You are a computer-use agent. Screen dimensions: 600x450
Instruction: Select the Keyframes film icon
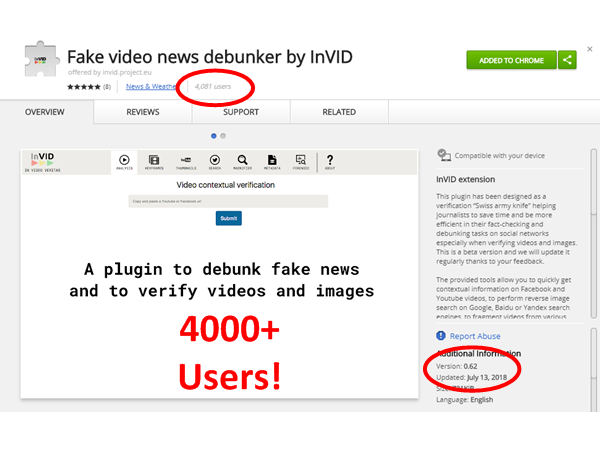point(154,162)
